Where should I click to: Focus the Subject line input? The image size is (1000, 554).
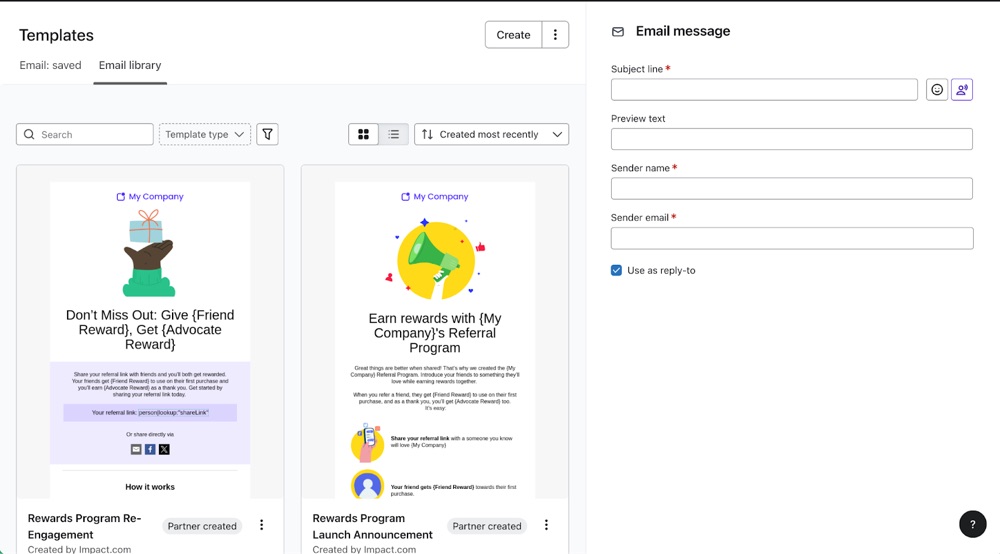point(764,90)
